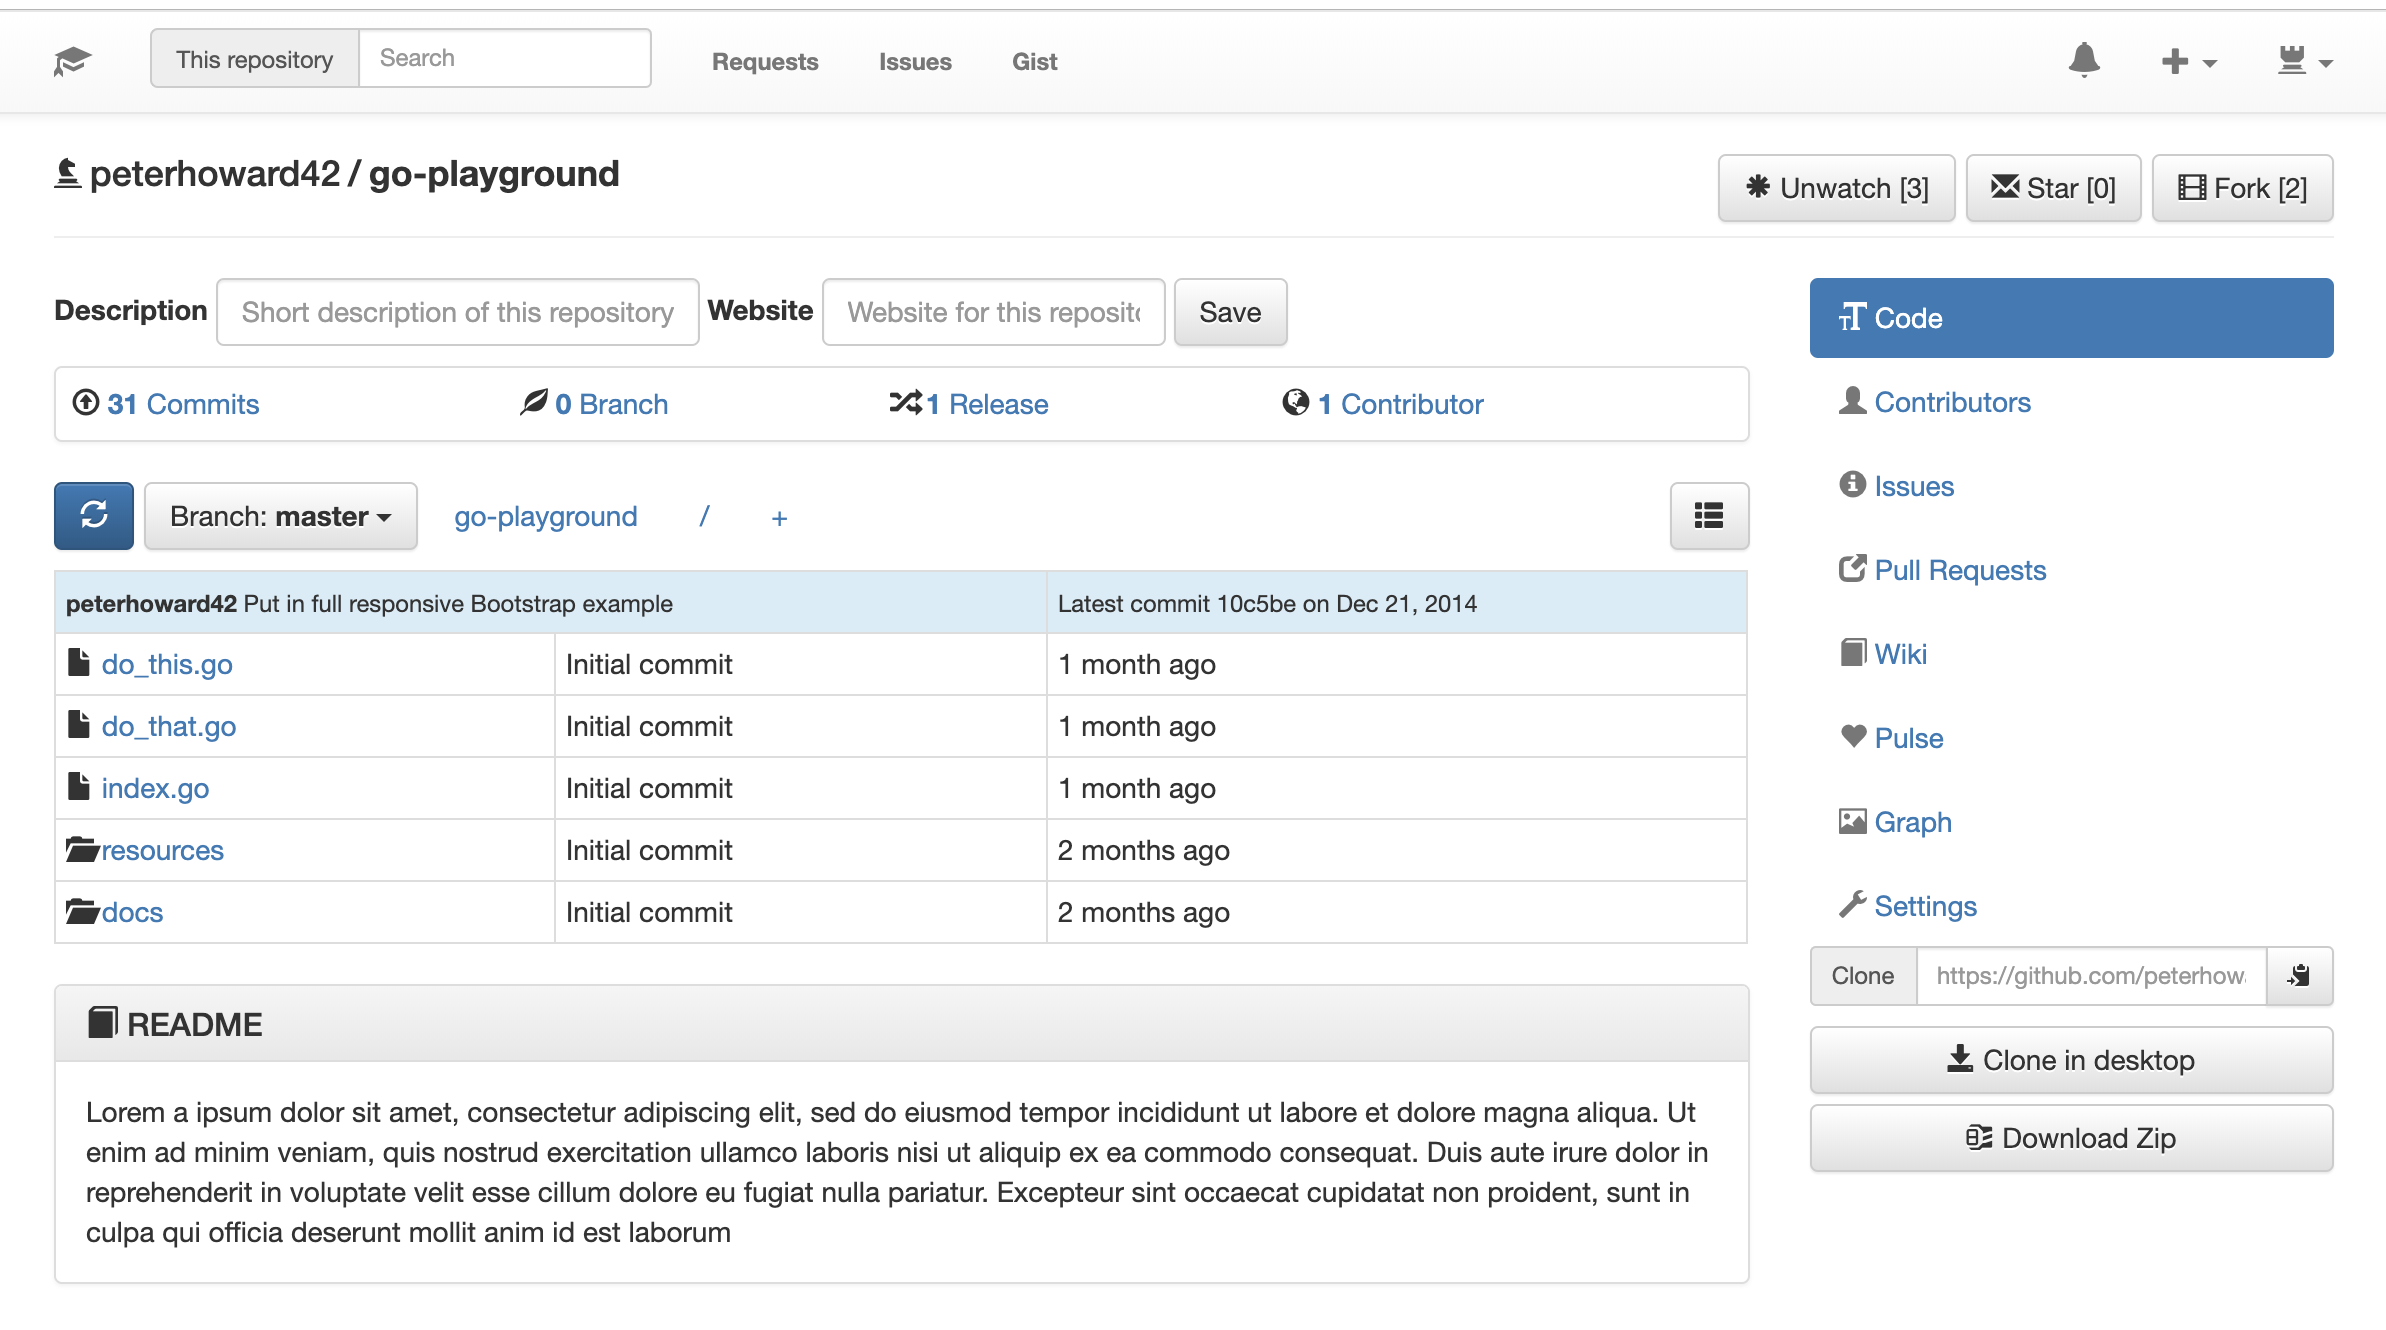Click the notification bell icon
2386x1330 pixels.
2084,60
